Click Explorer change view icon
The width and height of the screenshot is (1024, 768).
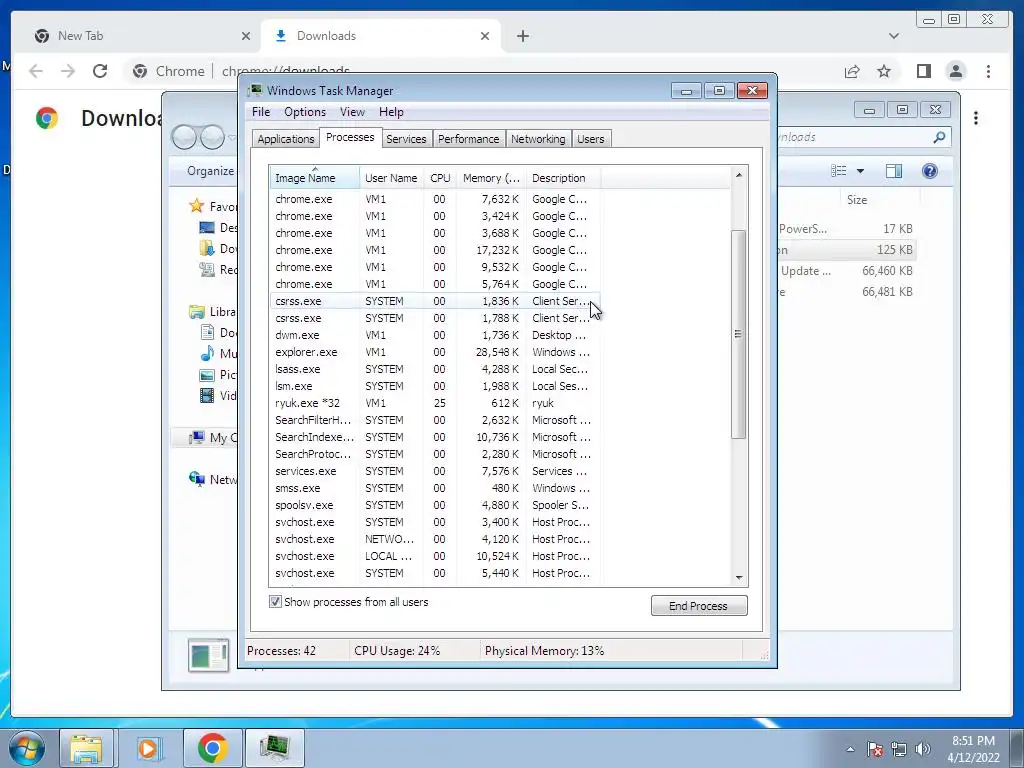tap(839, 171)
